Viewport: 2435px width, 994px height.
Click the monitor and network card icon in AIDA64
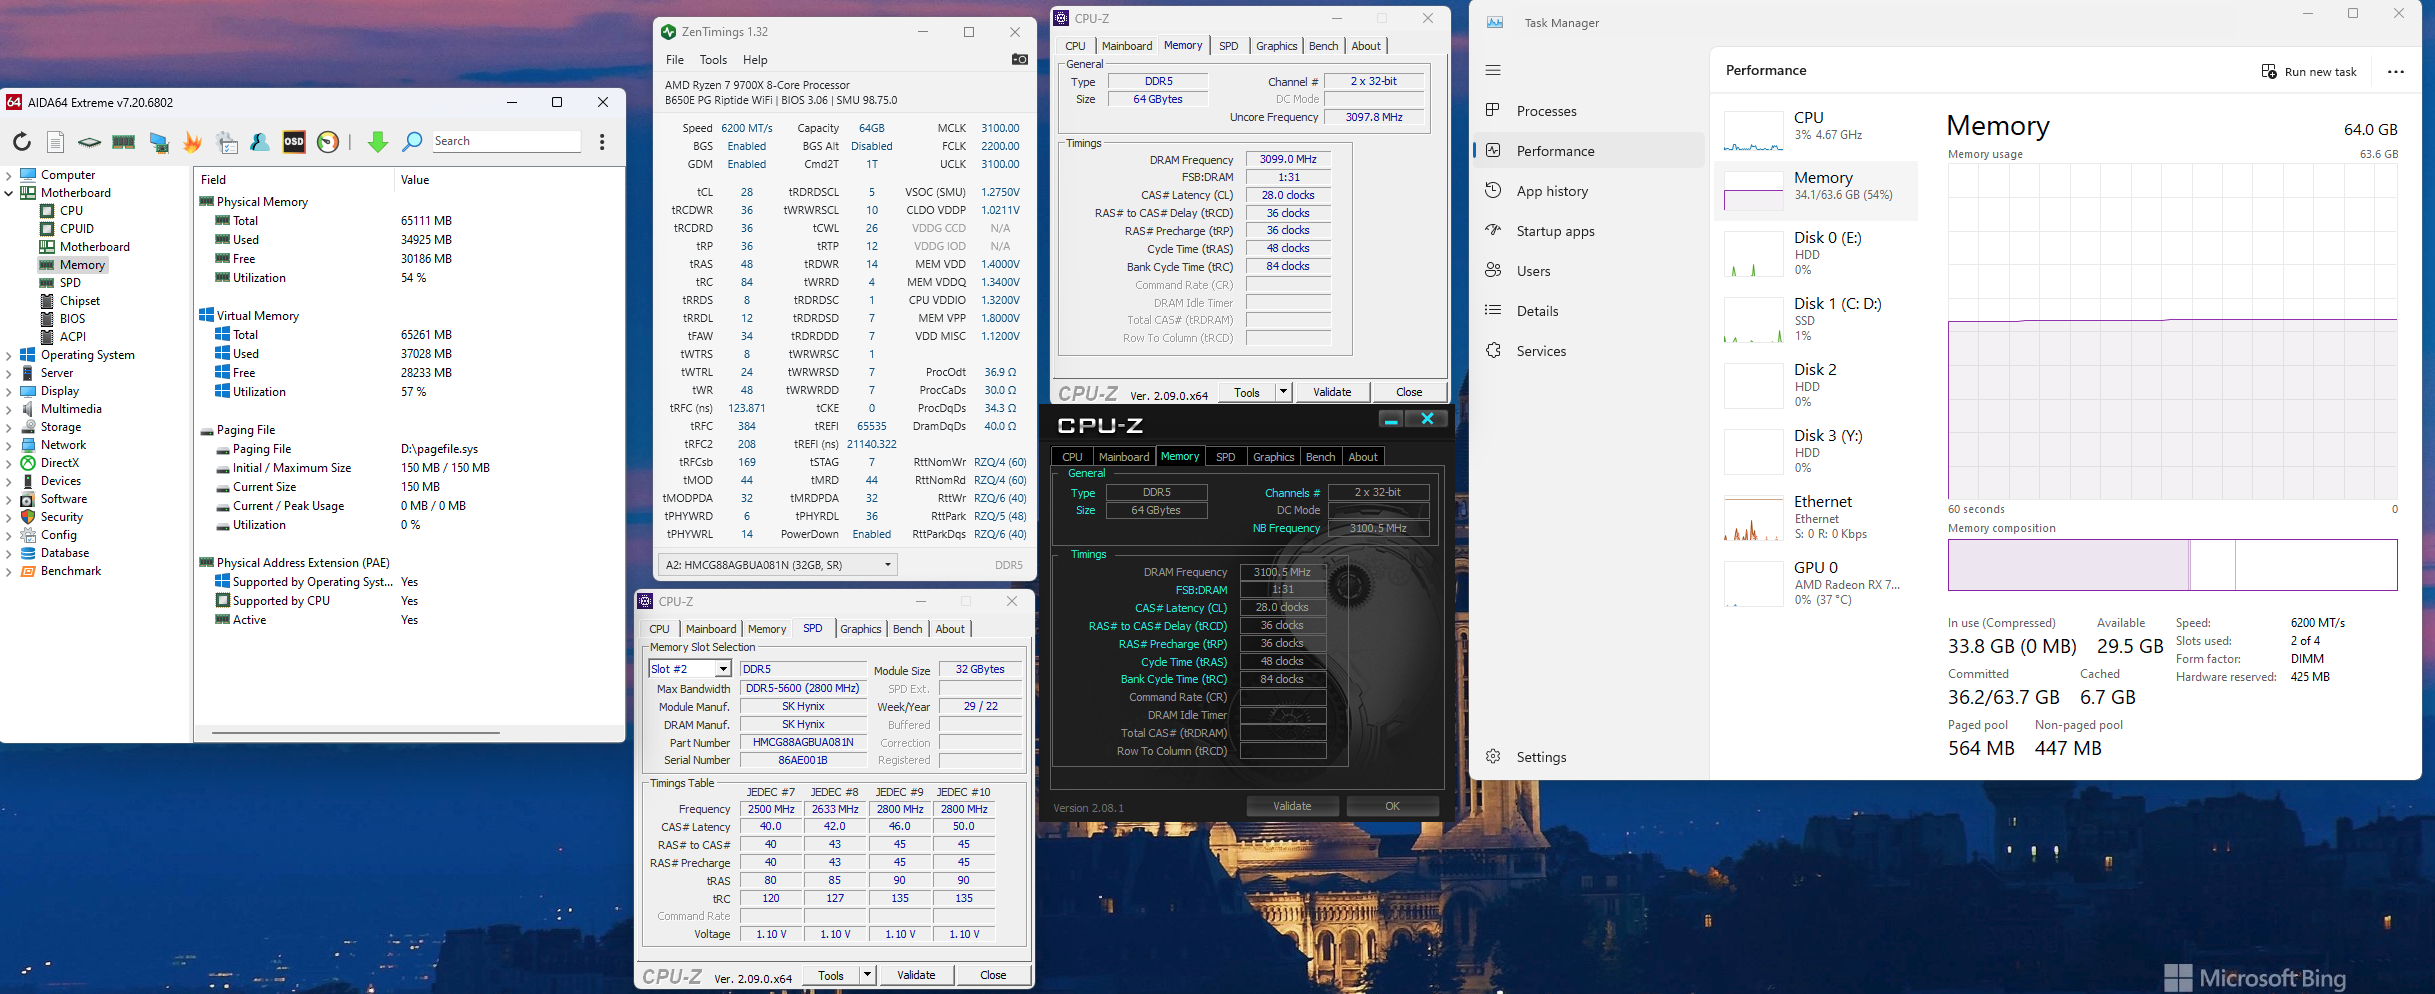click(x=159, y=142)
